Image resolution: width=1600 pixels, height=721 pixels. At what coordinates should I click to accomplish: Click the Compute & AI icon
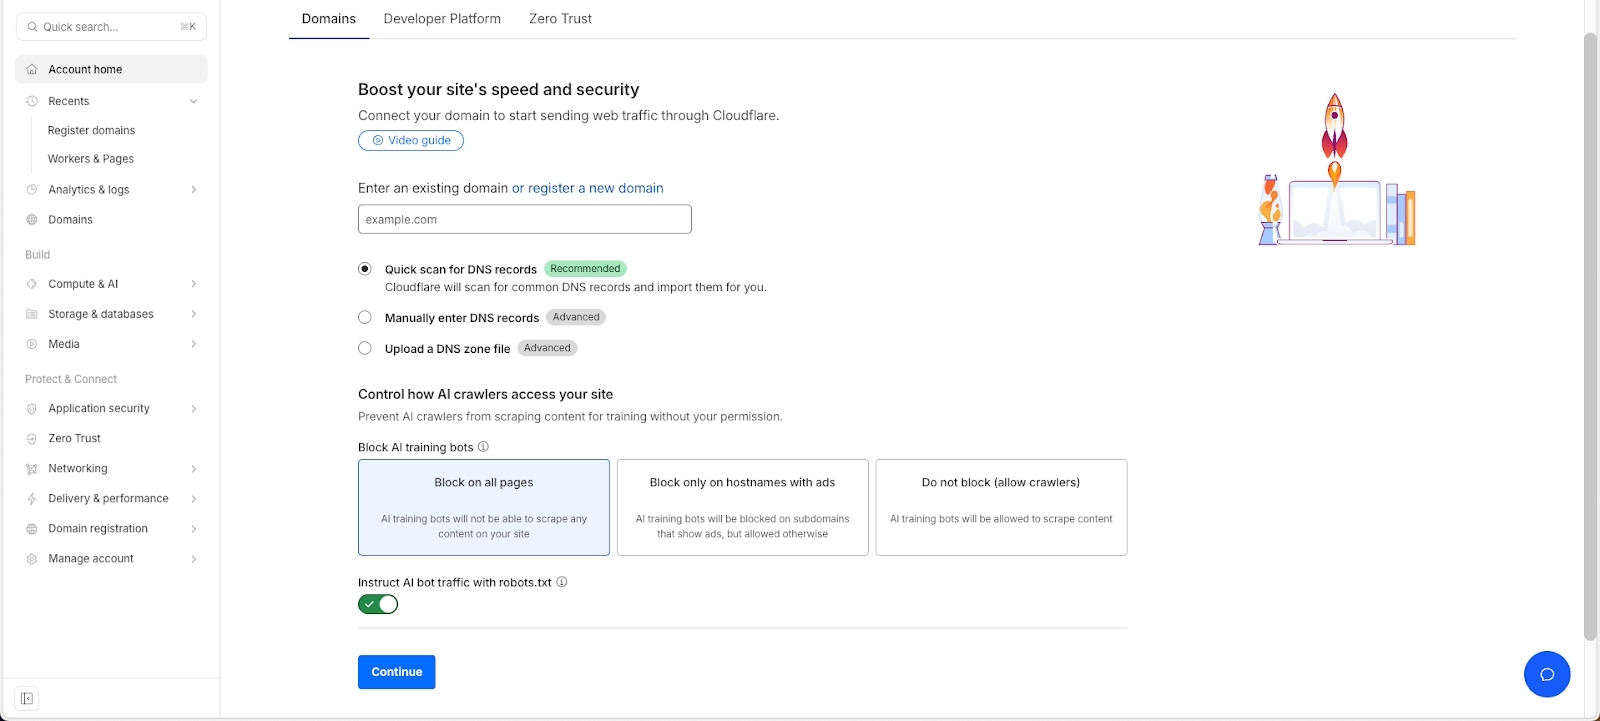pyautogui.click(x=32, y=284)
